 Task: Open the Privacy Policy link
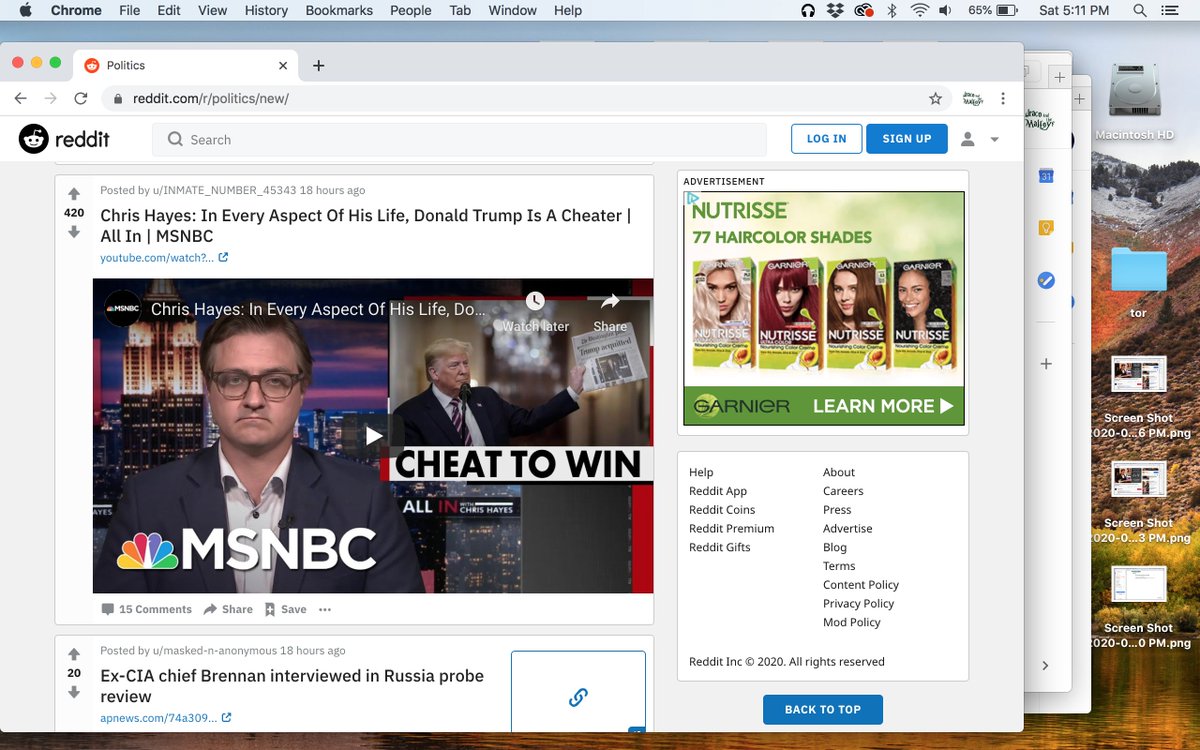[x=858, y=603]
